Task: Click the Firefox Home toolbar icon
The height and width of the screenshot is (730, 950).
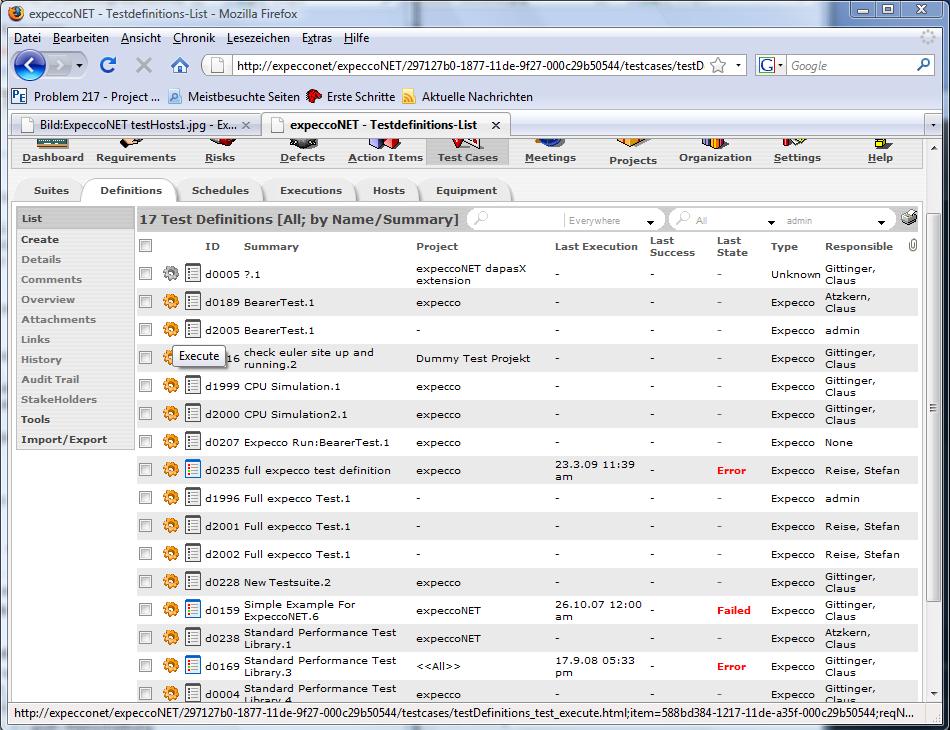Action: click(180, 66)
